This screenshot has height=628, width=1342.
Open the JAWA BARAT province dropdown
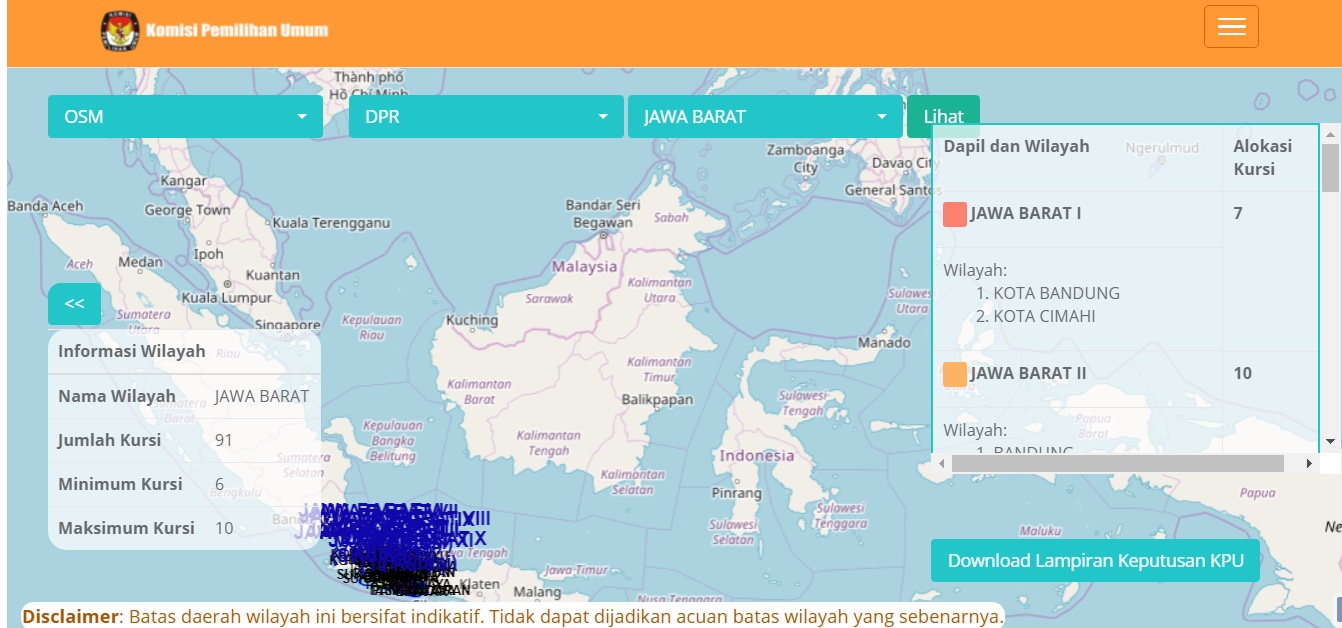[765, 117]
